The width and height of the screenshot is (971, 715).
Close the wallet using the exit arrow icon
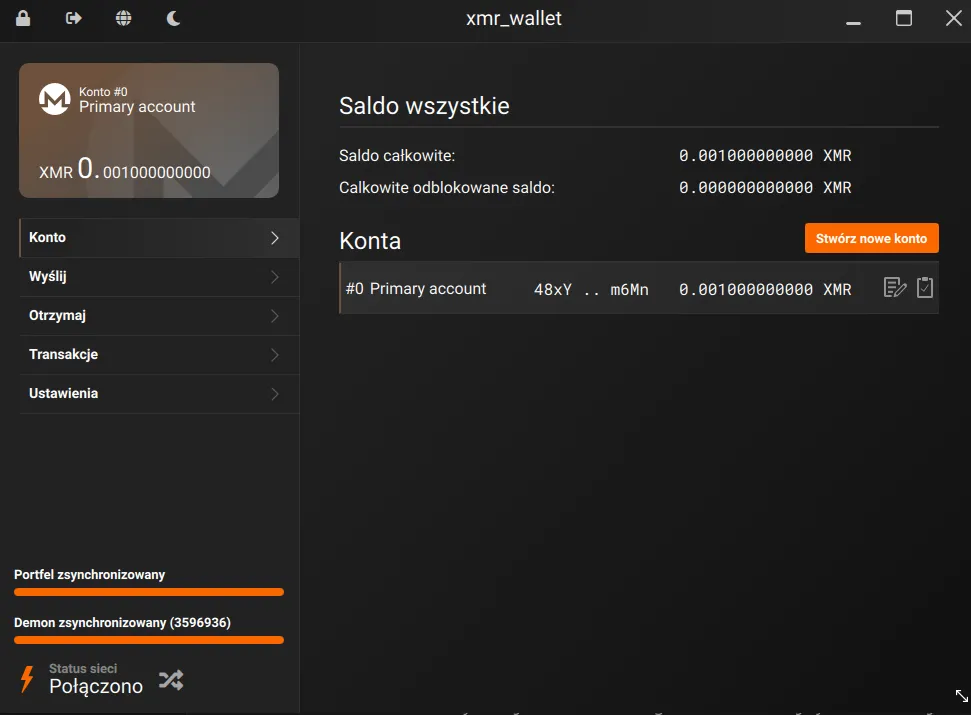[74, 18]
